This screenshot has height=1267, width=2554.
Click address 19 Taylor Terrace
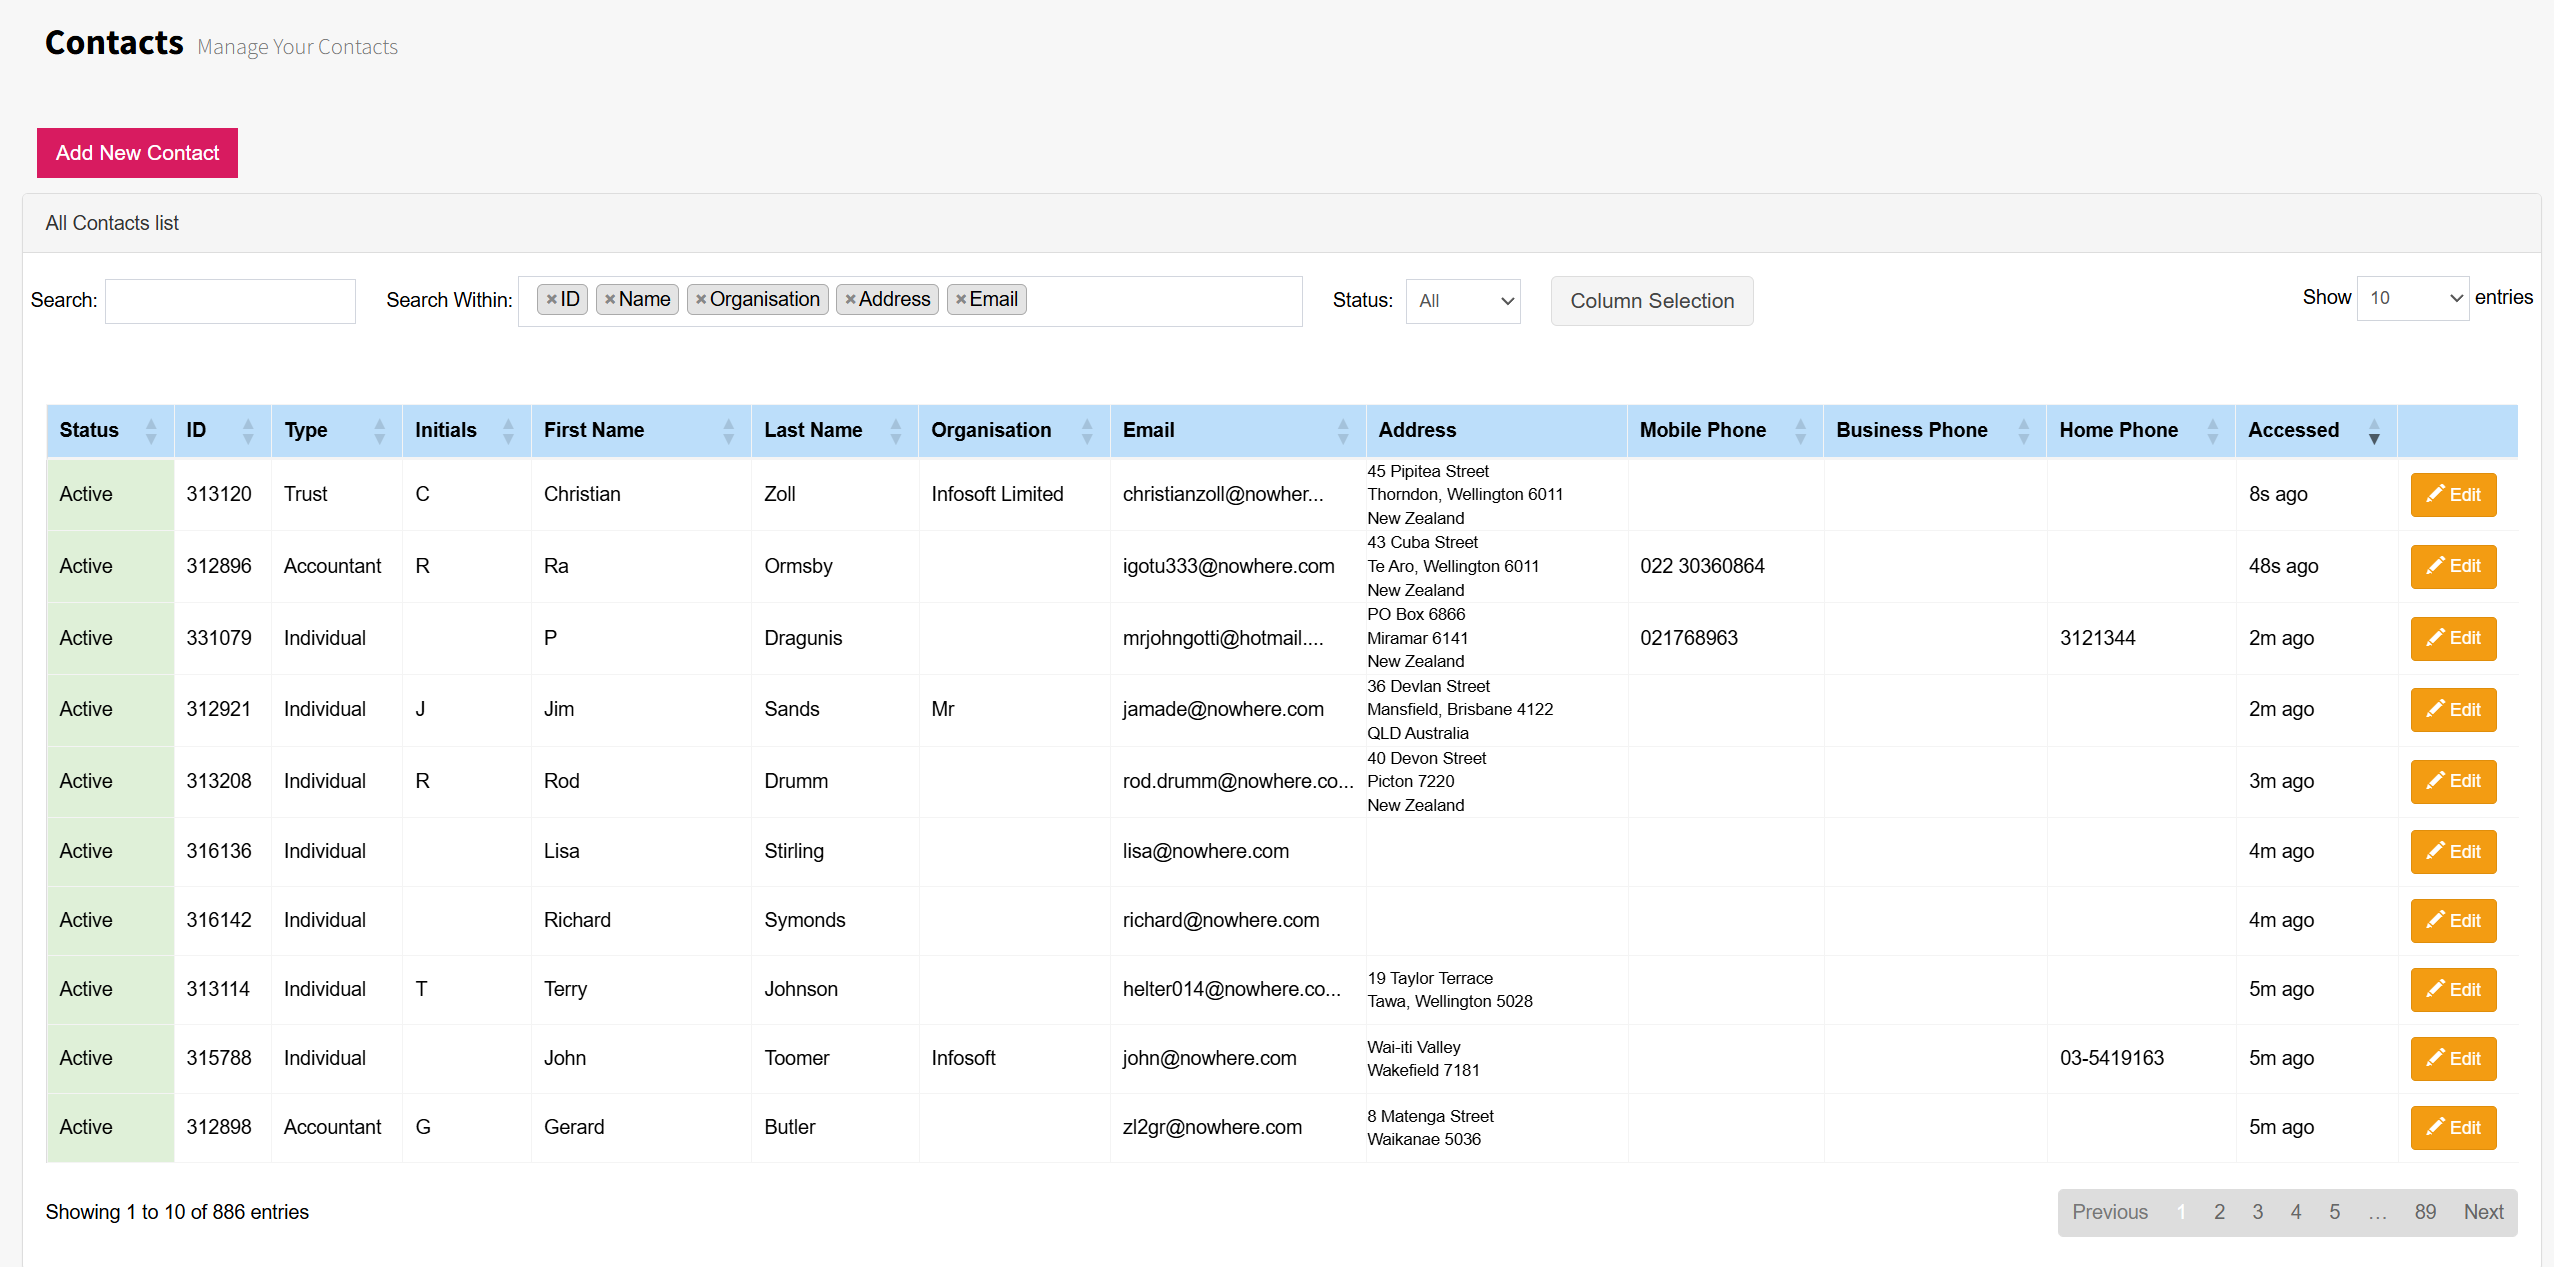[x=1430, y=978]
